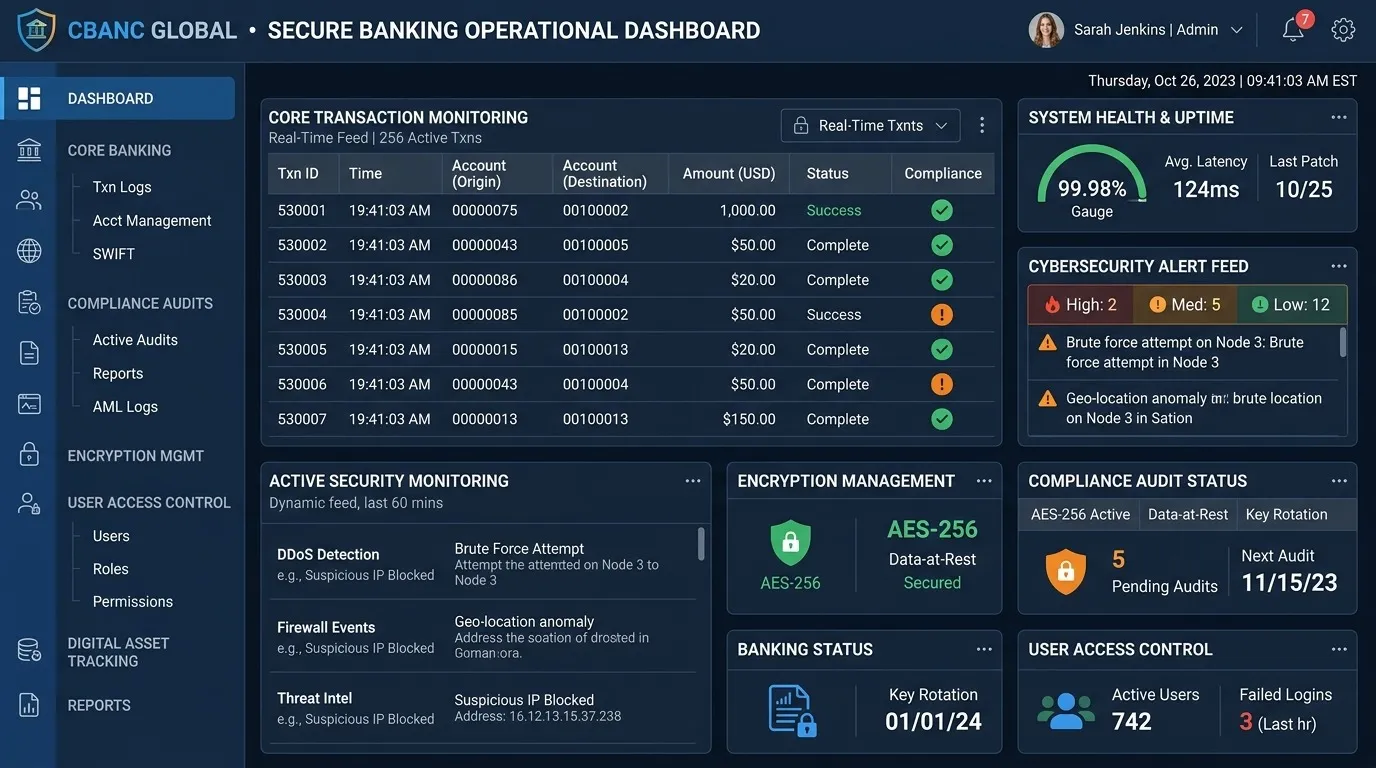Open Active Security Monitoring options menu
Screen dimensions: 1376x768
point(693,481)
